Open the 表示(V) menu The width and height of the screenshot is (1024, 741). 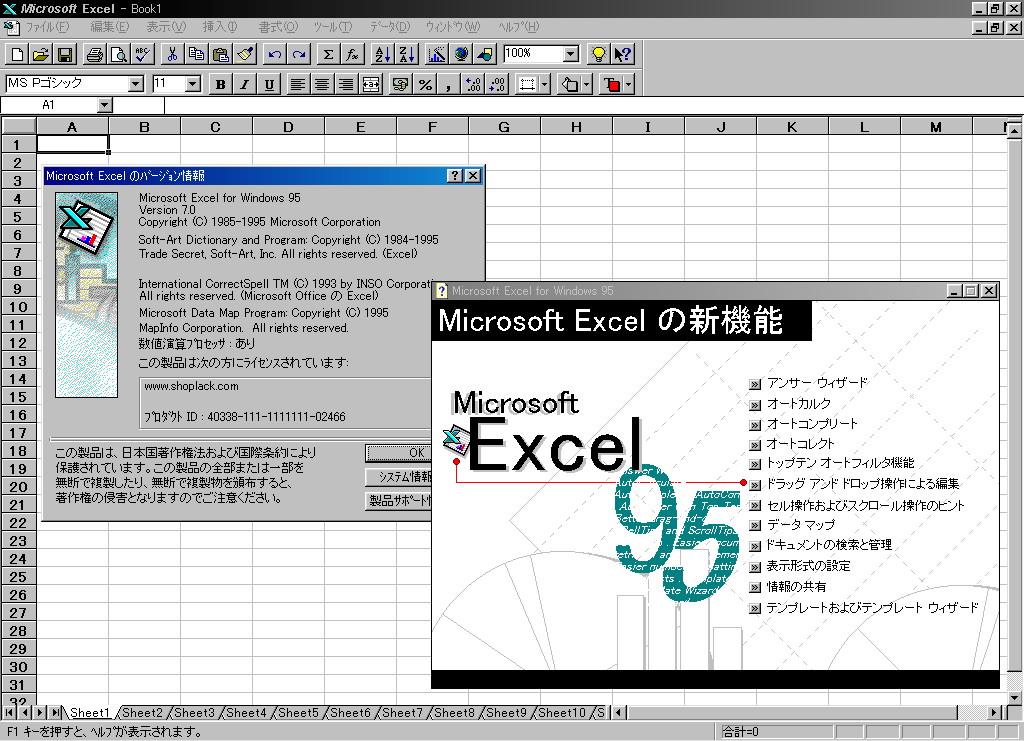166,27
